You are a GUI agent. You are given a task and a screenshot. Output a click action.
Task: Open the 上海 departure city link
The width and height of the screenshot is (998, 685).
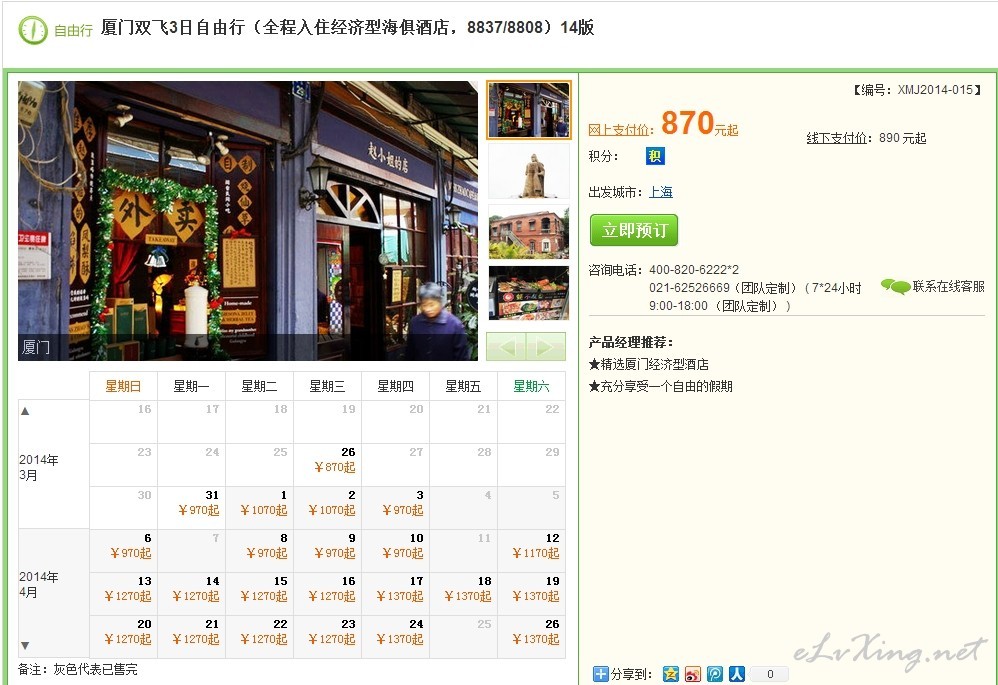(661, 192)
